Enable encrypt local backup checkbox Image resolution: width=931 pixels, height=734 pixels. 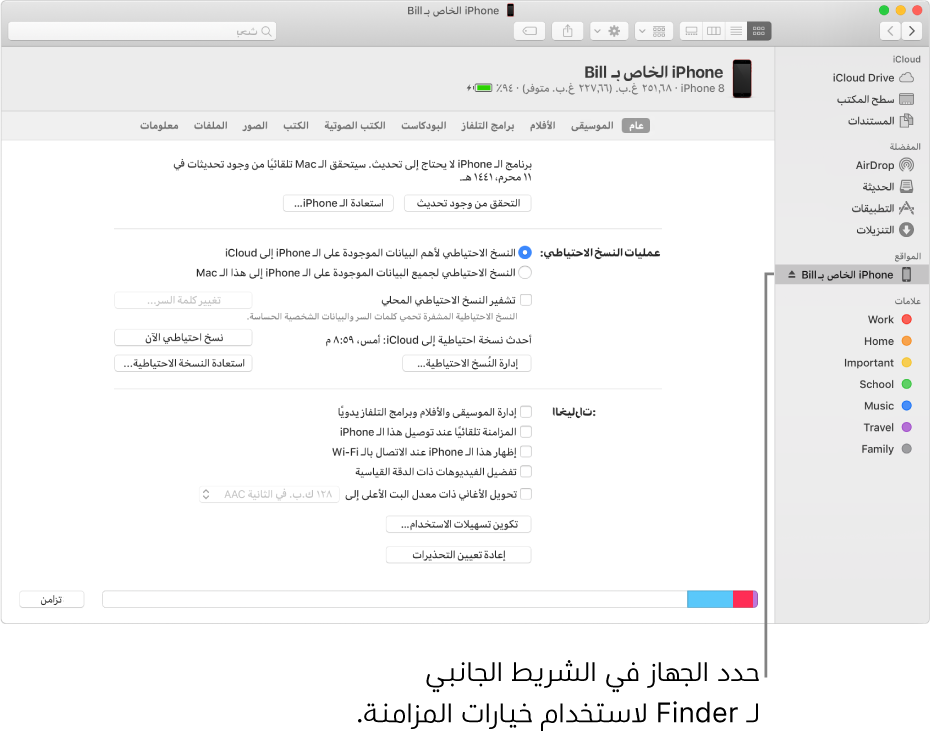(525, 300)
